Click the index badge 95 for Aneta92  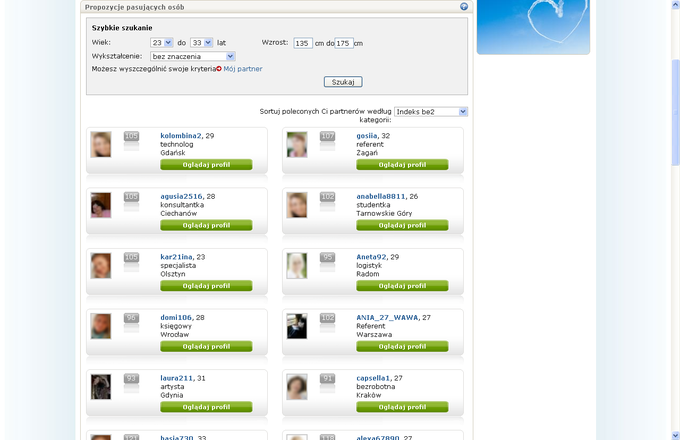pyautogui.click(x=327, y=257)
